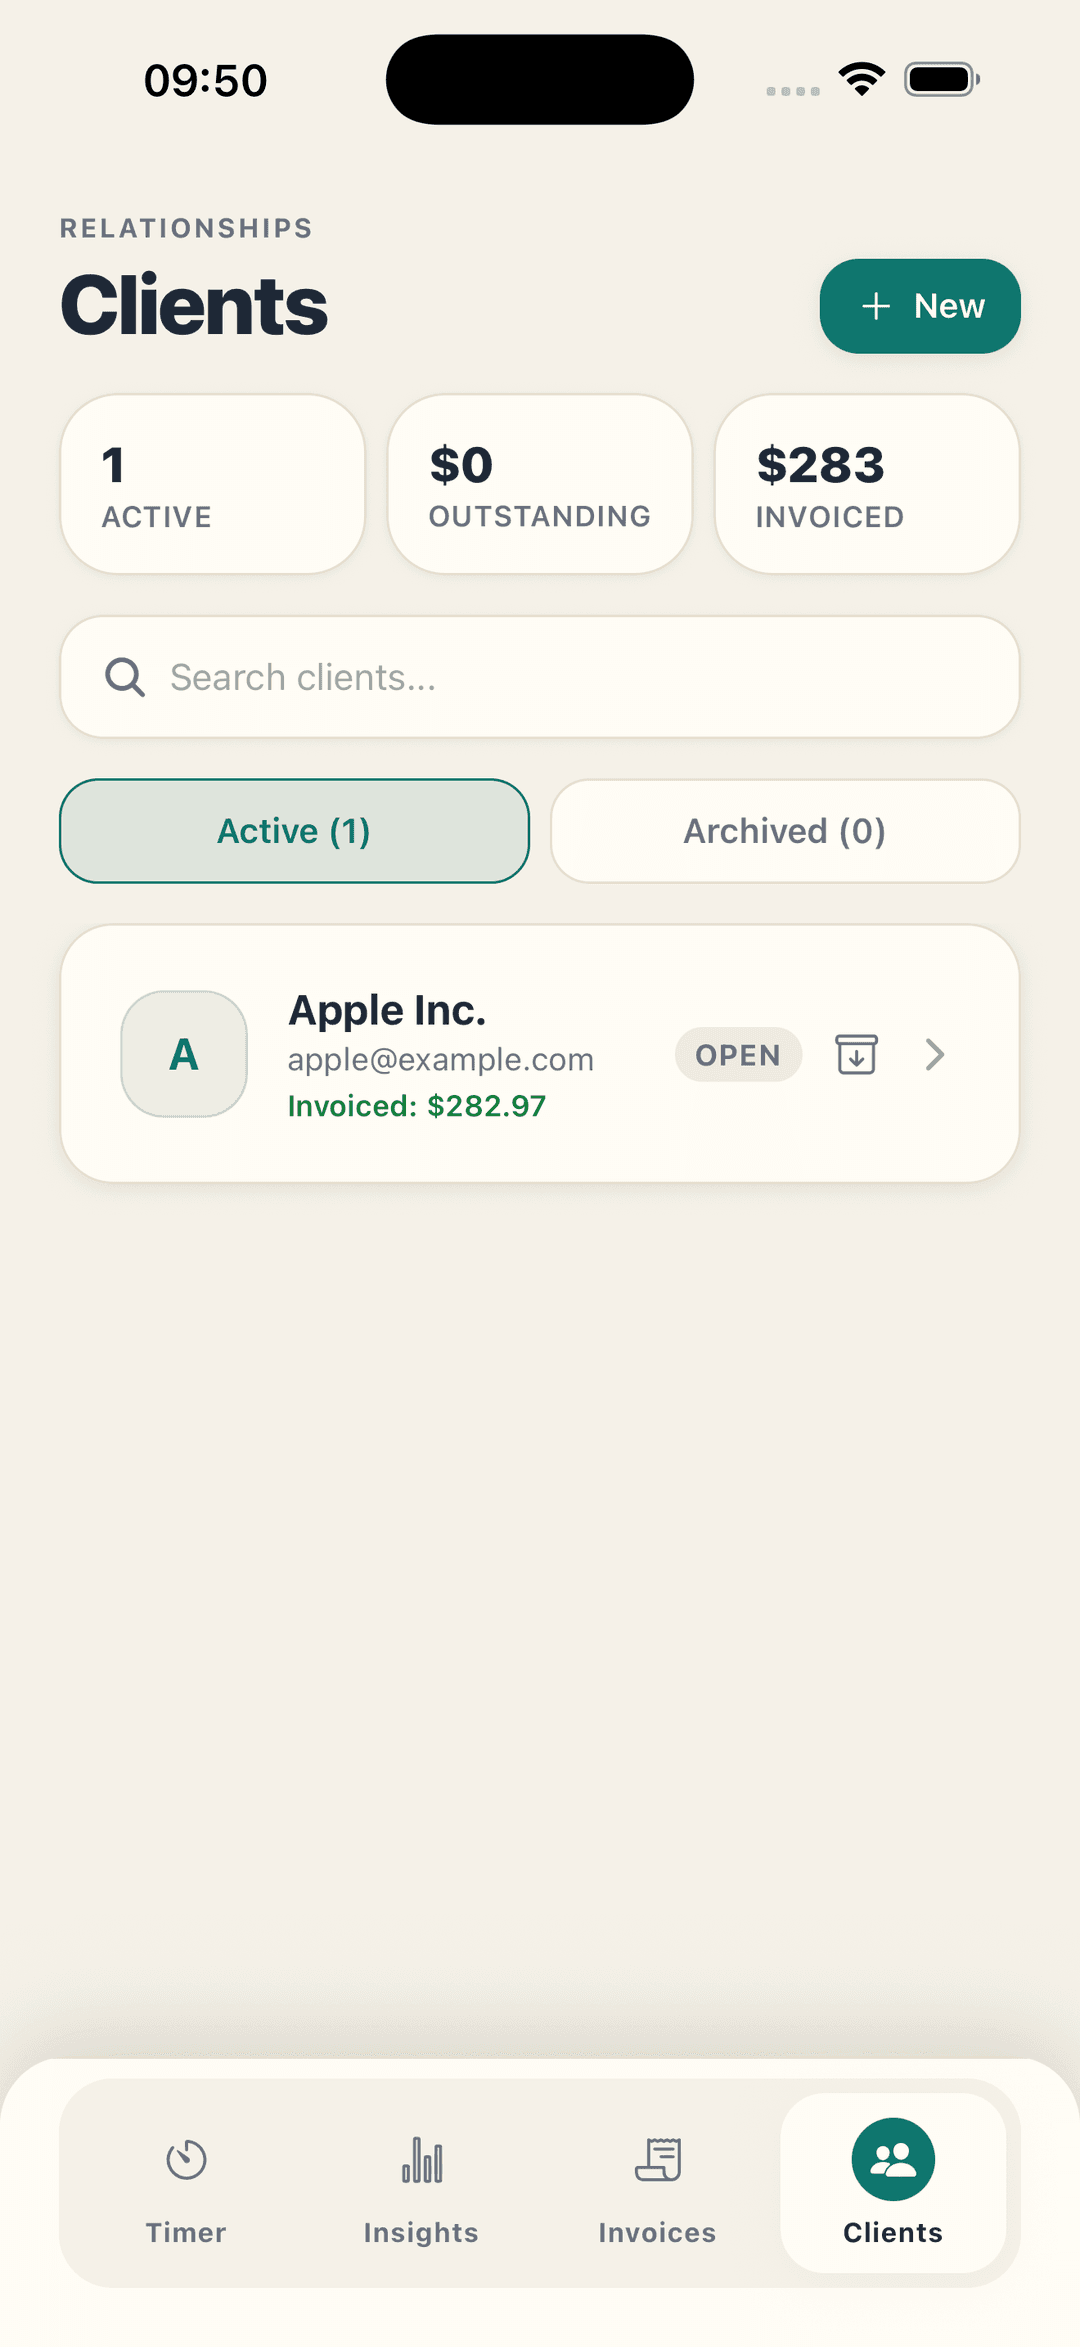Select the Clients tab icon
The width and height of the screenshot is (1080, 2347).
(x=893, y=2160)
